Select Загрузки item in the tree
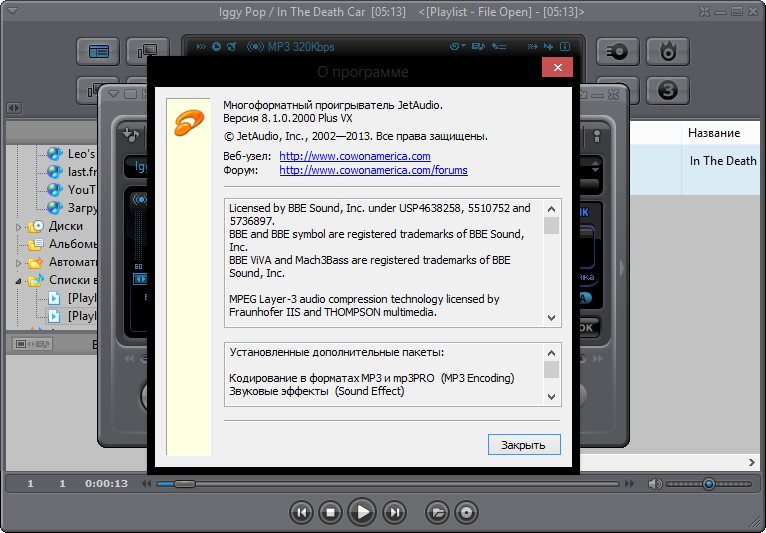 (72, 208)
